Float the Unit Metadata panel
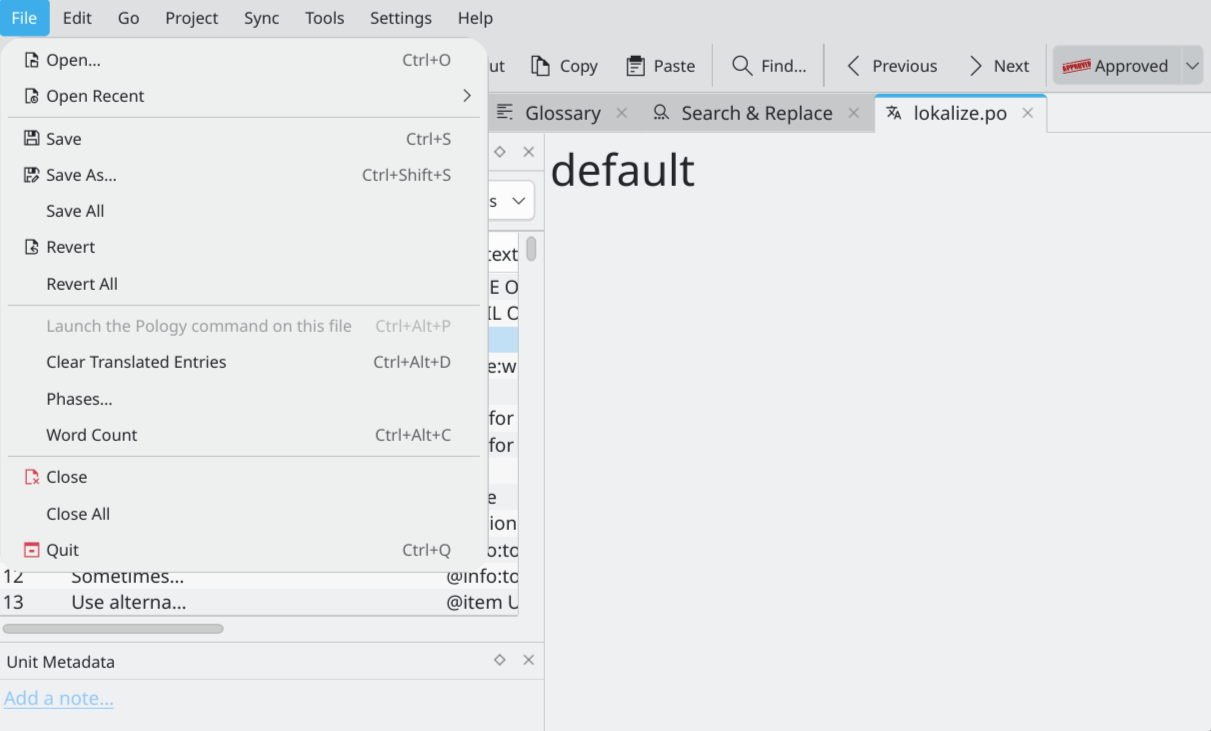This screenshot has width=1211, height=731. click(x=500, y=660)
